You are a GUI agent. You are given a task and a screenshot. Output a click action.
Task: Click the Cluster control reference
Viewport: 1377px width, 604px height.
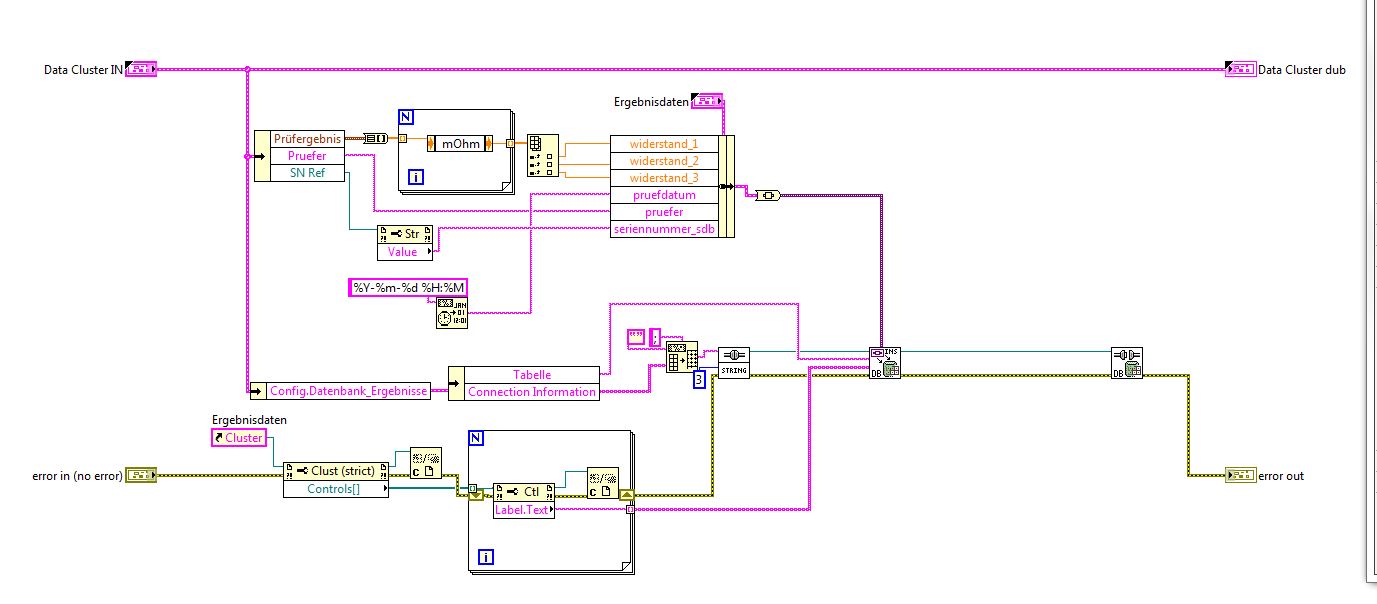[x=238, y=438]
